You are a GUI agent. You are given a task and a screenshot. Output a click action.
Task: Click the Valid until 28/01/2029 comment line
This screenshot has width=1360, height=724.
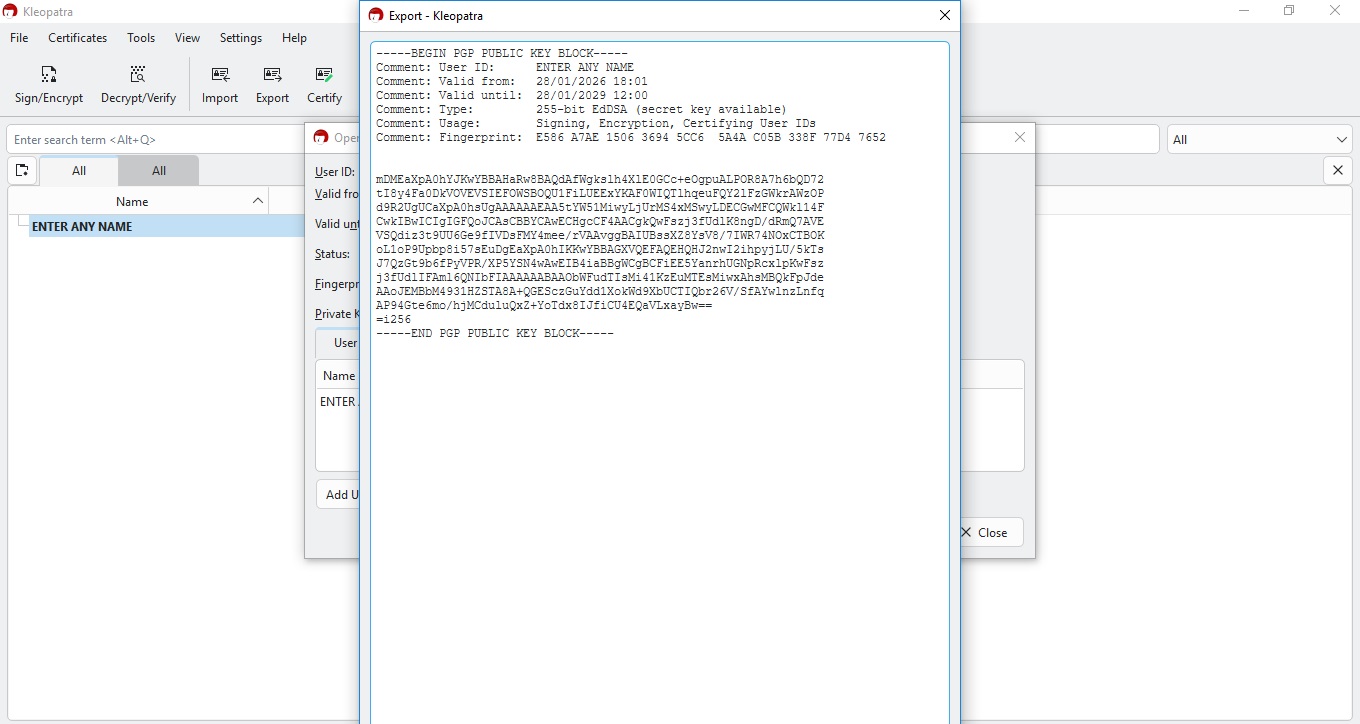(512, 95)
